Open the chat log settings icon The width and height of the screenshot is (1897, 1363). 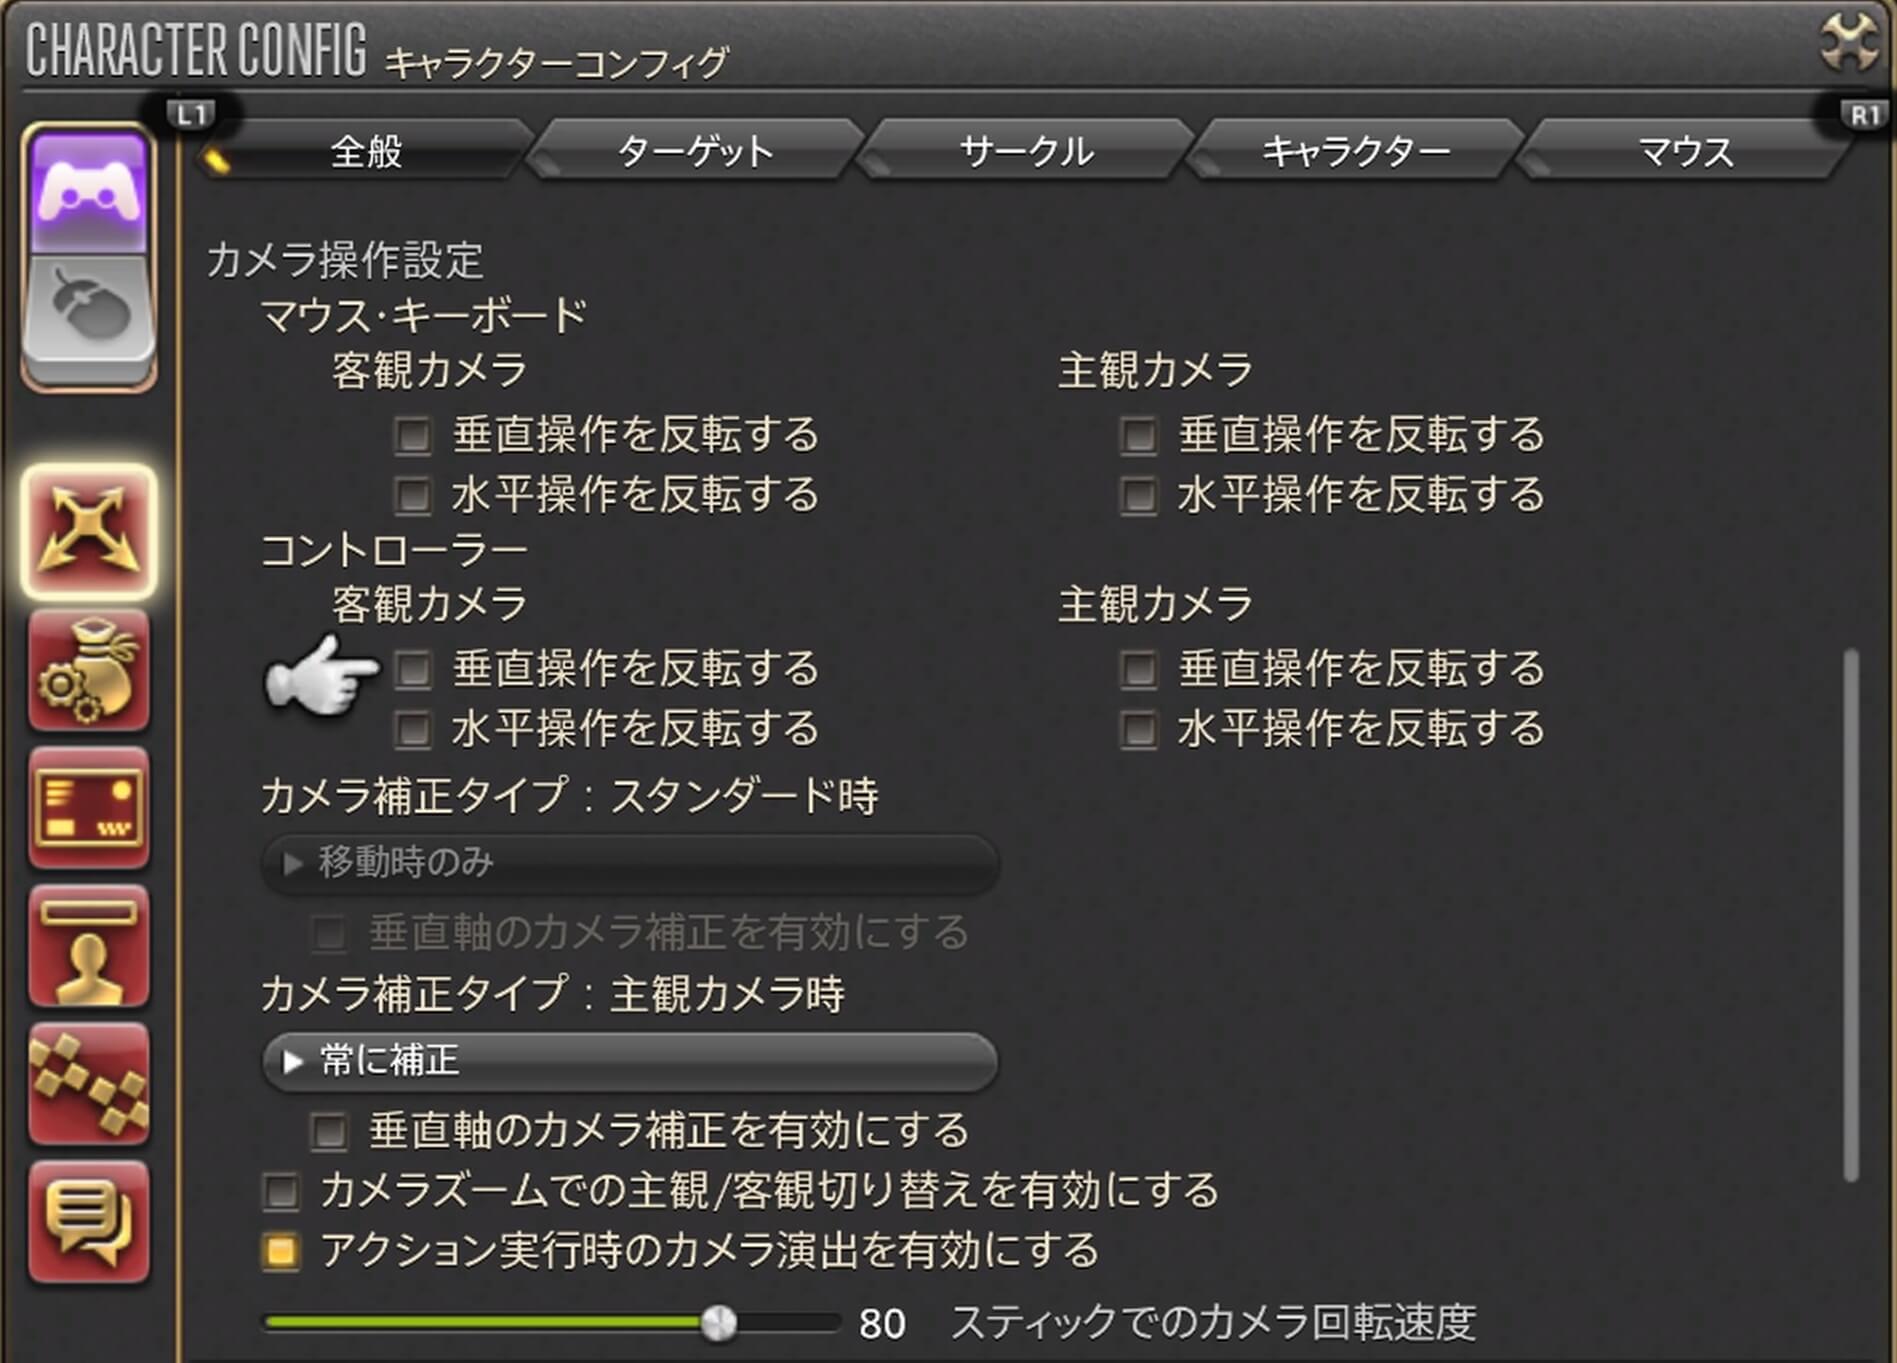89,1222
